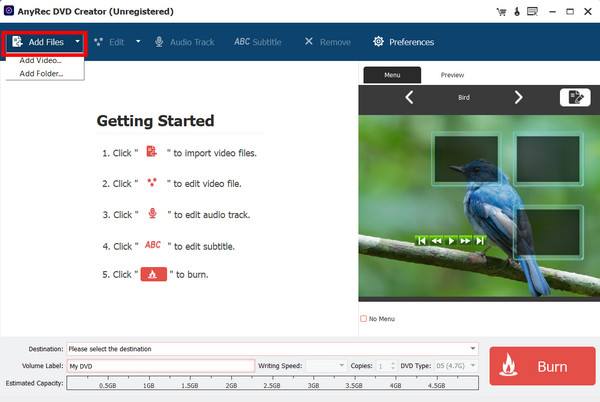Image resolution: width=600 pixels, height=402 pixels.
Task: Open the ABC Subtitle tool
Action: [258, 42]
